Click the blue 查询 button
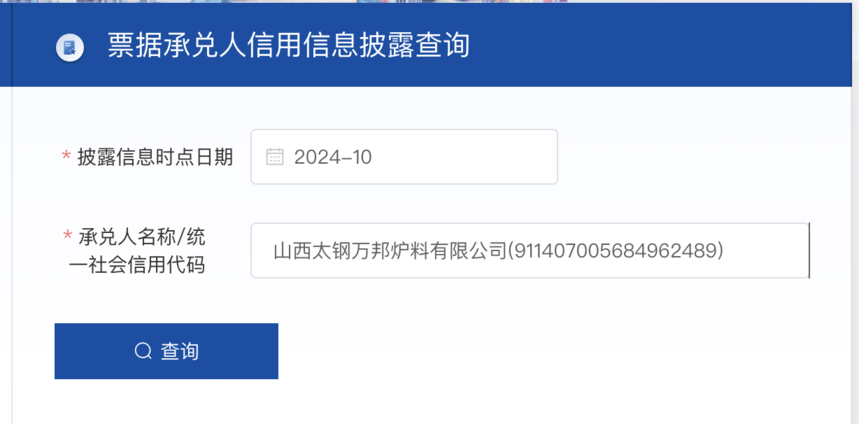Screen dimensions: 859x424 click(167, 351)
